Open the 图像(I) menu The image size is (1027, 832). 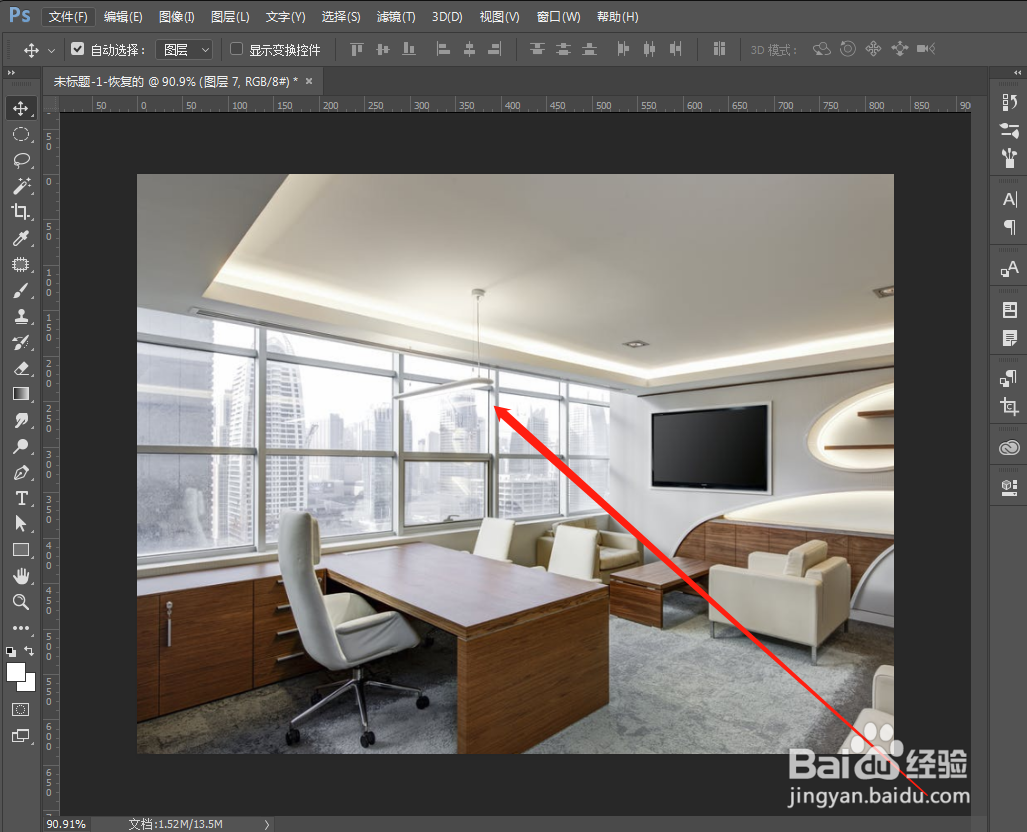click(x=177, y=16)
